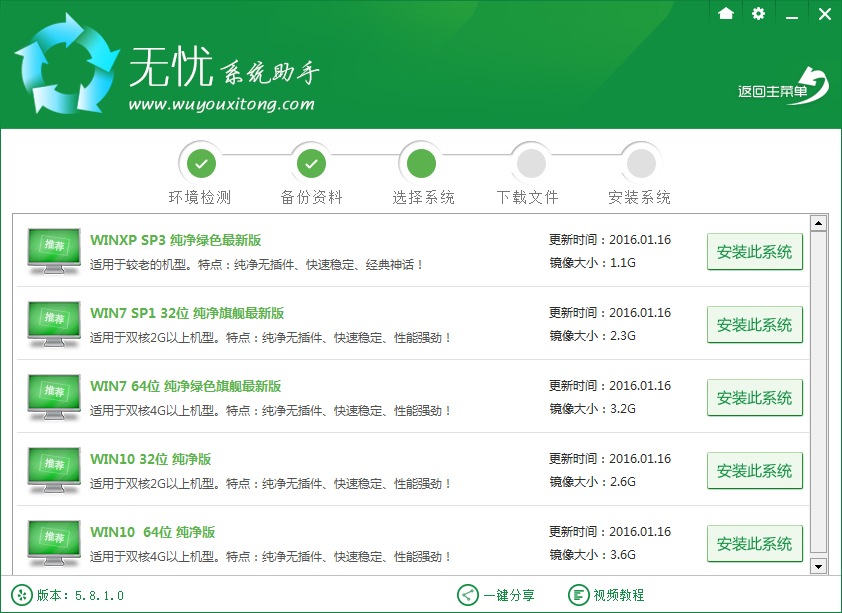
Task: Click the version icon in status bar
Action: tap(21, 595)
